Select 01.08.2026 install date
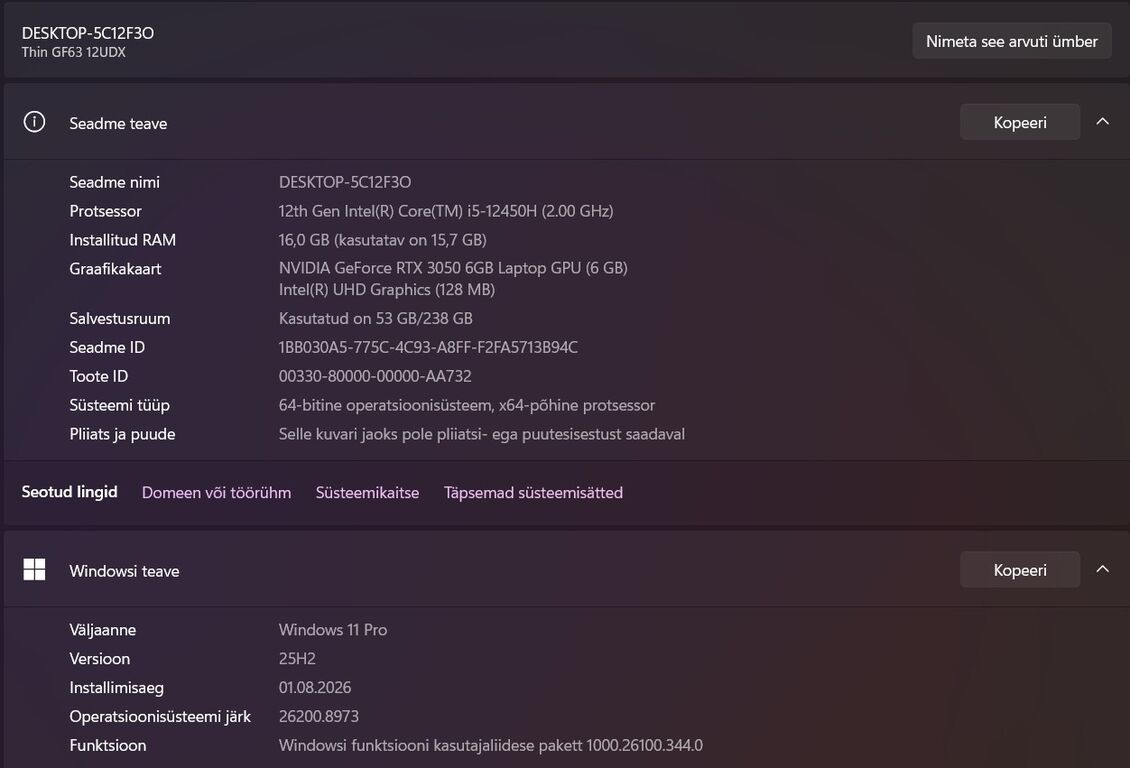This screenshot has width=1130, height=768. tap(315, 687)
